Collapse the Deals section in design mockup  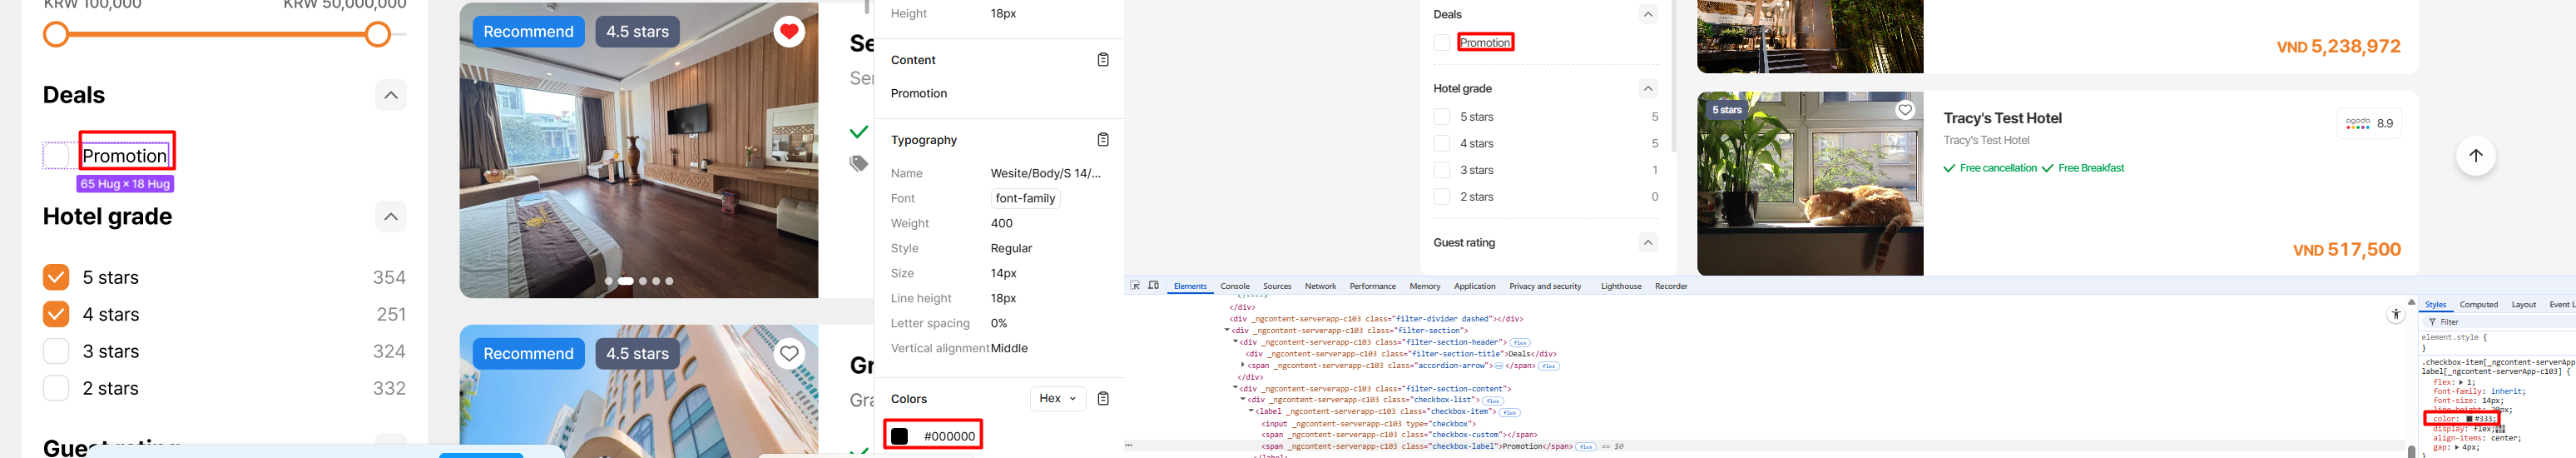click(x=390, y=95)
